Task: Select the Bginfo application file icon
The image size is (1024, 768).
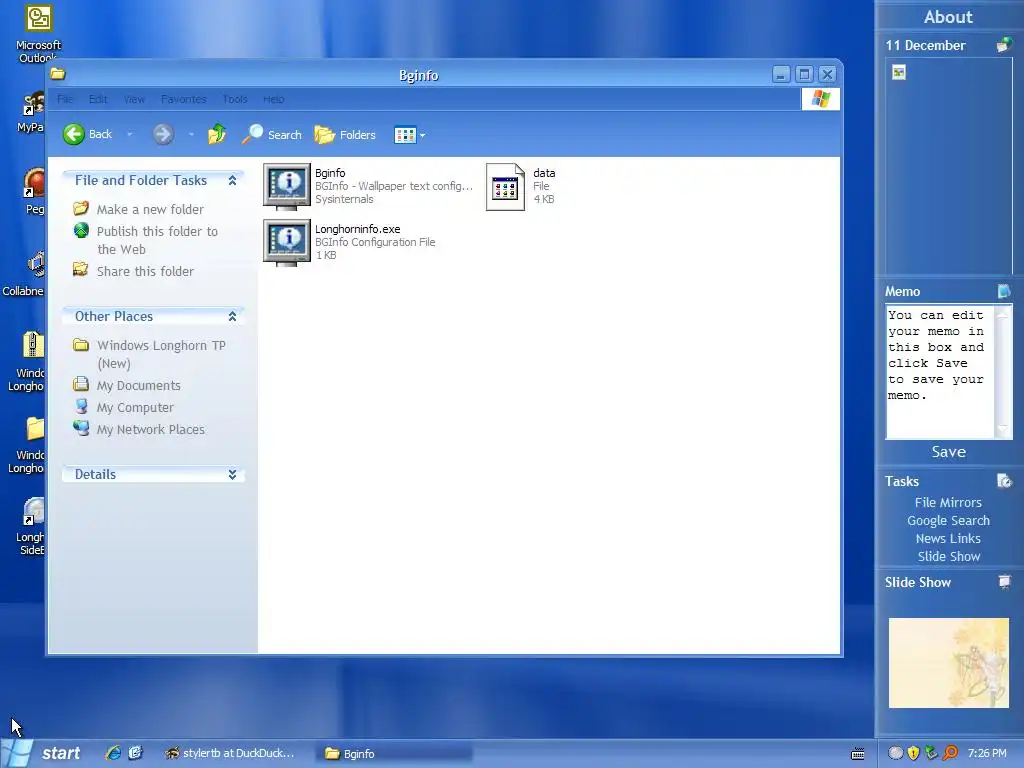Action: (x=287, y=187)
